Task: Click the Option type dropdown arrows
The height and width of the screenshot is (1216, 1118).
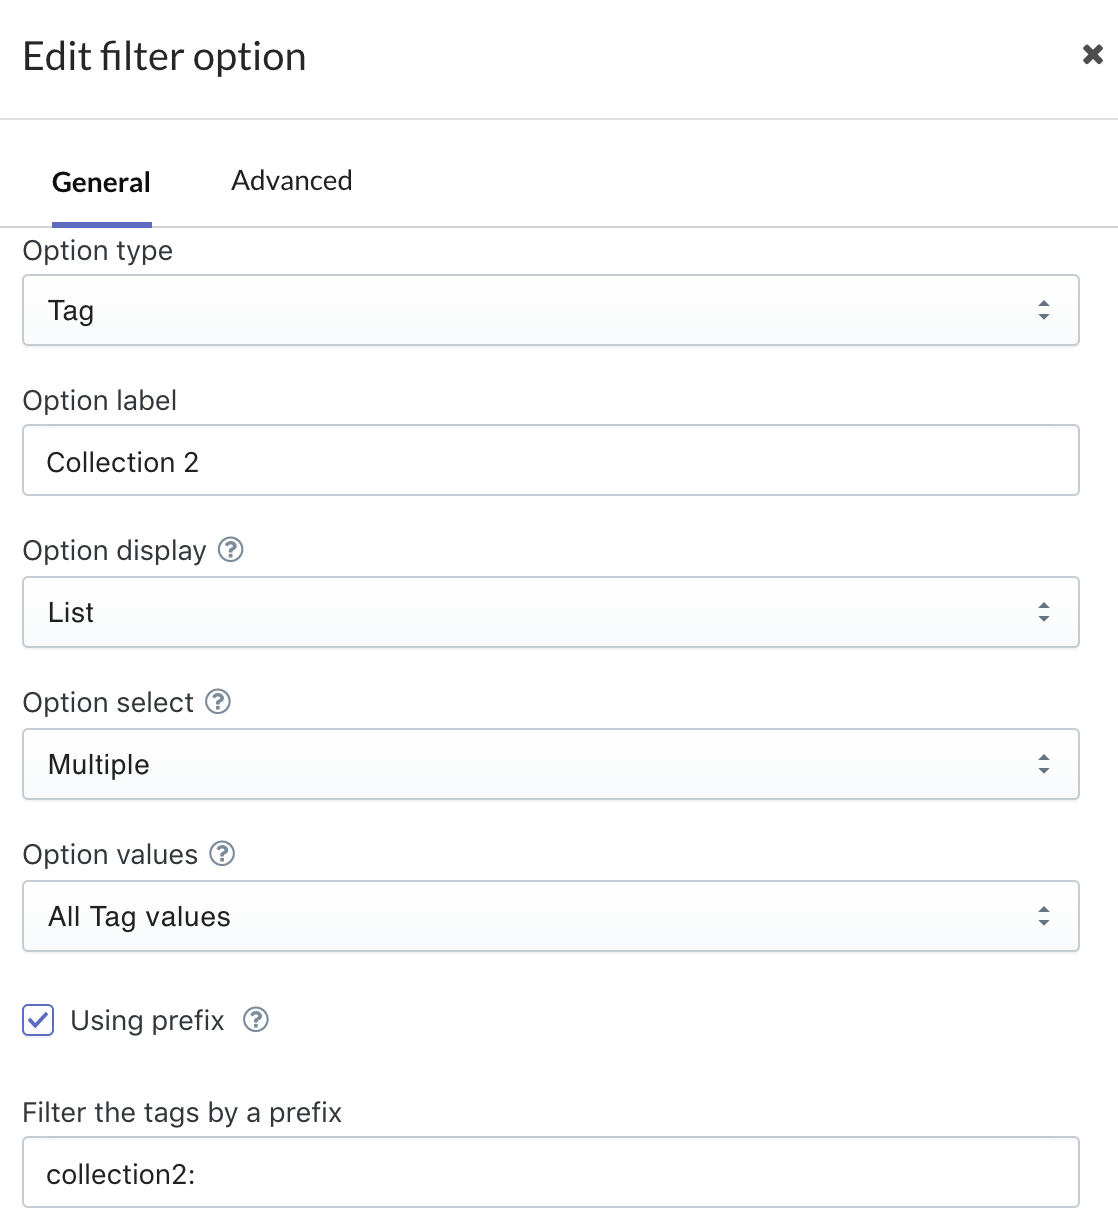Action: click(x=1043, y=310)
